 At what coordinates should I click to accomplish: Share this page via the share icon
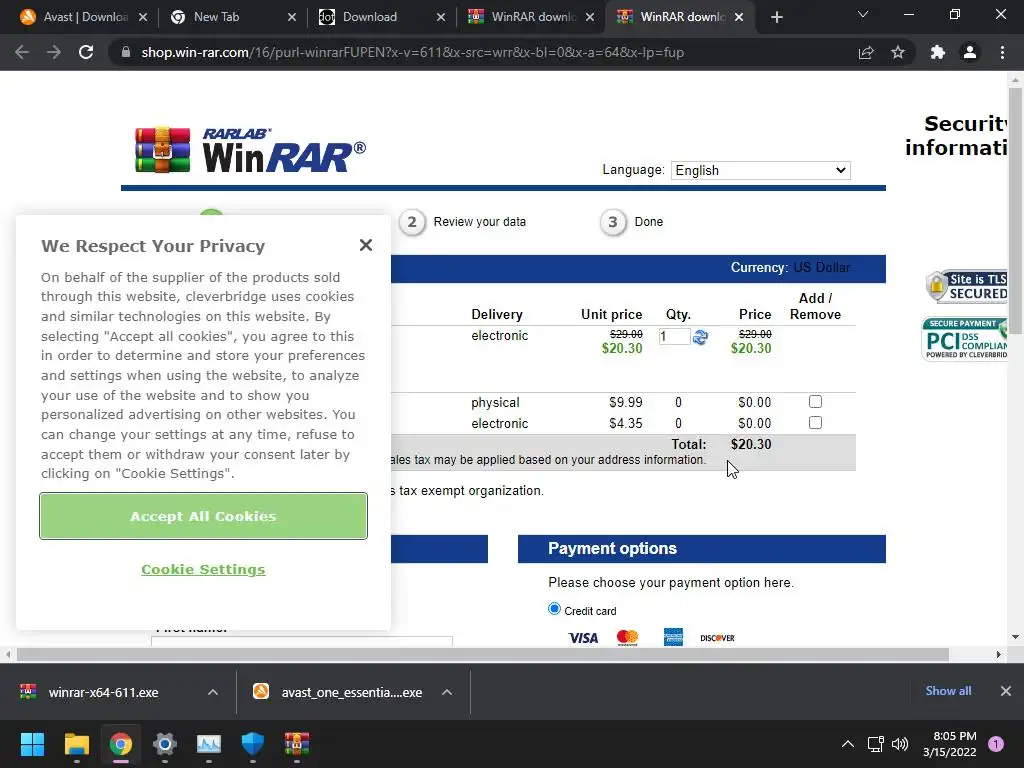click(x=866, y=52)
